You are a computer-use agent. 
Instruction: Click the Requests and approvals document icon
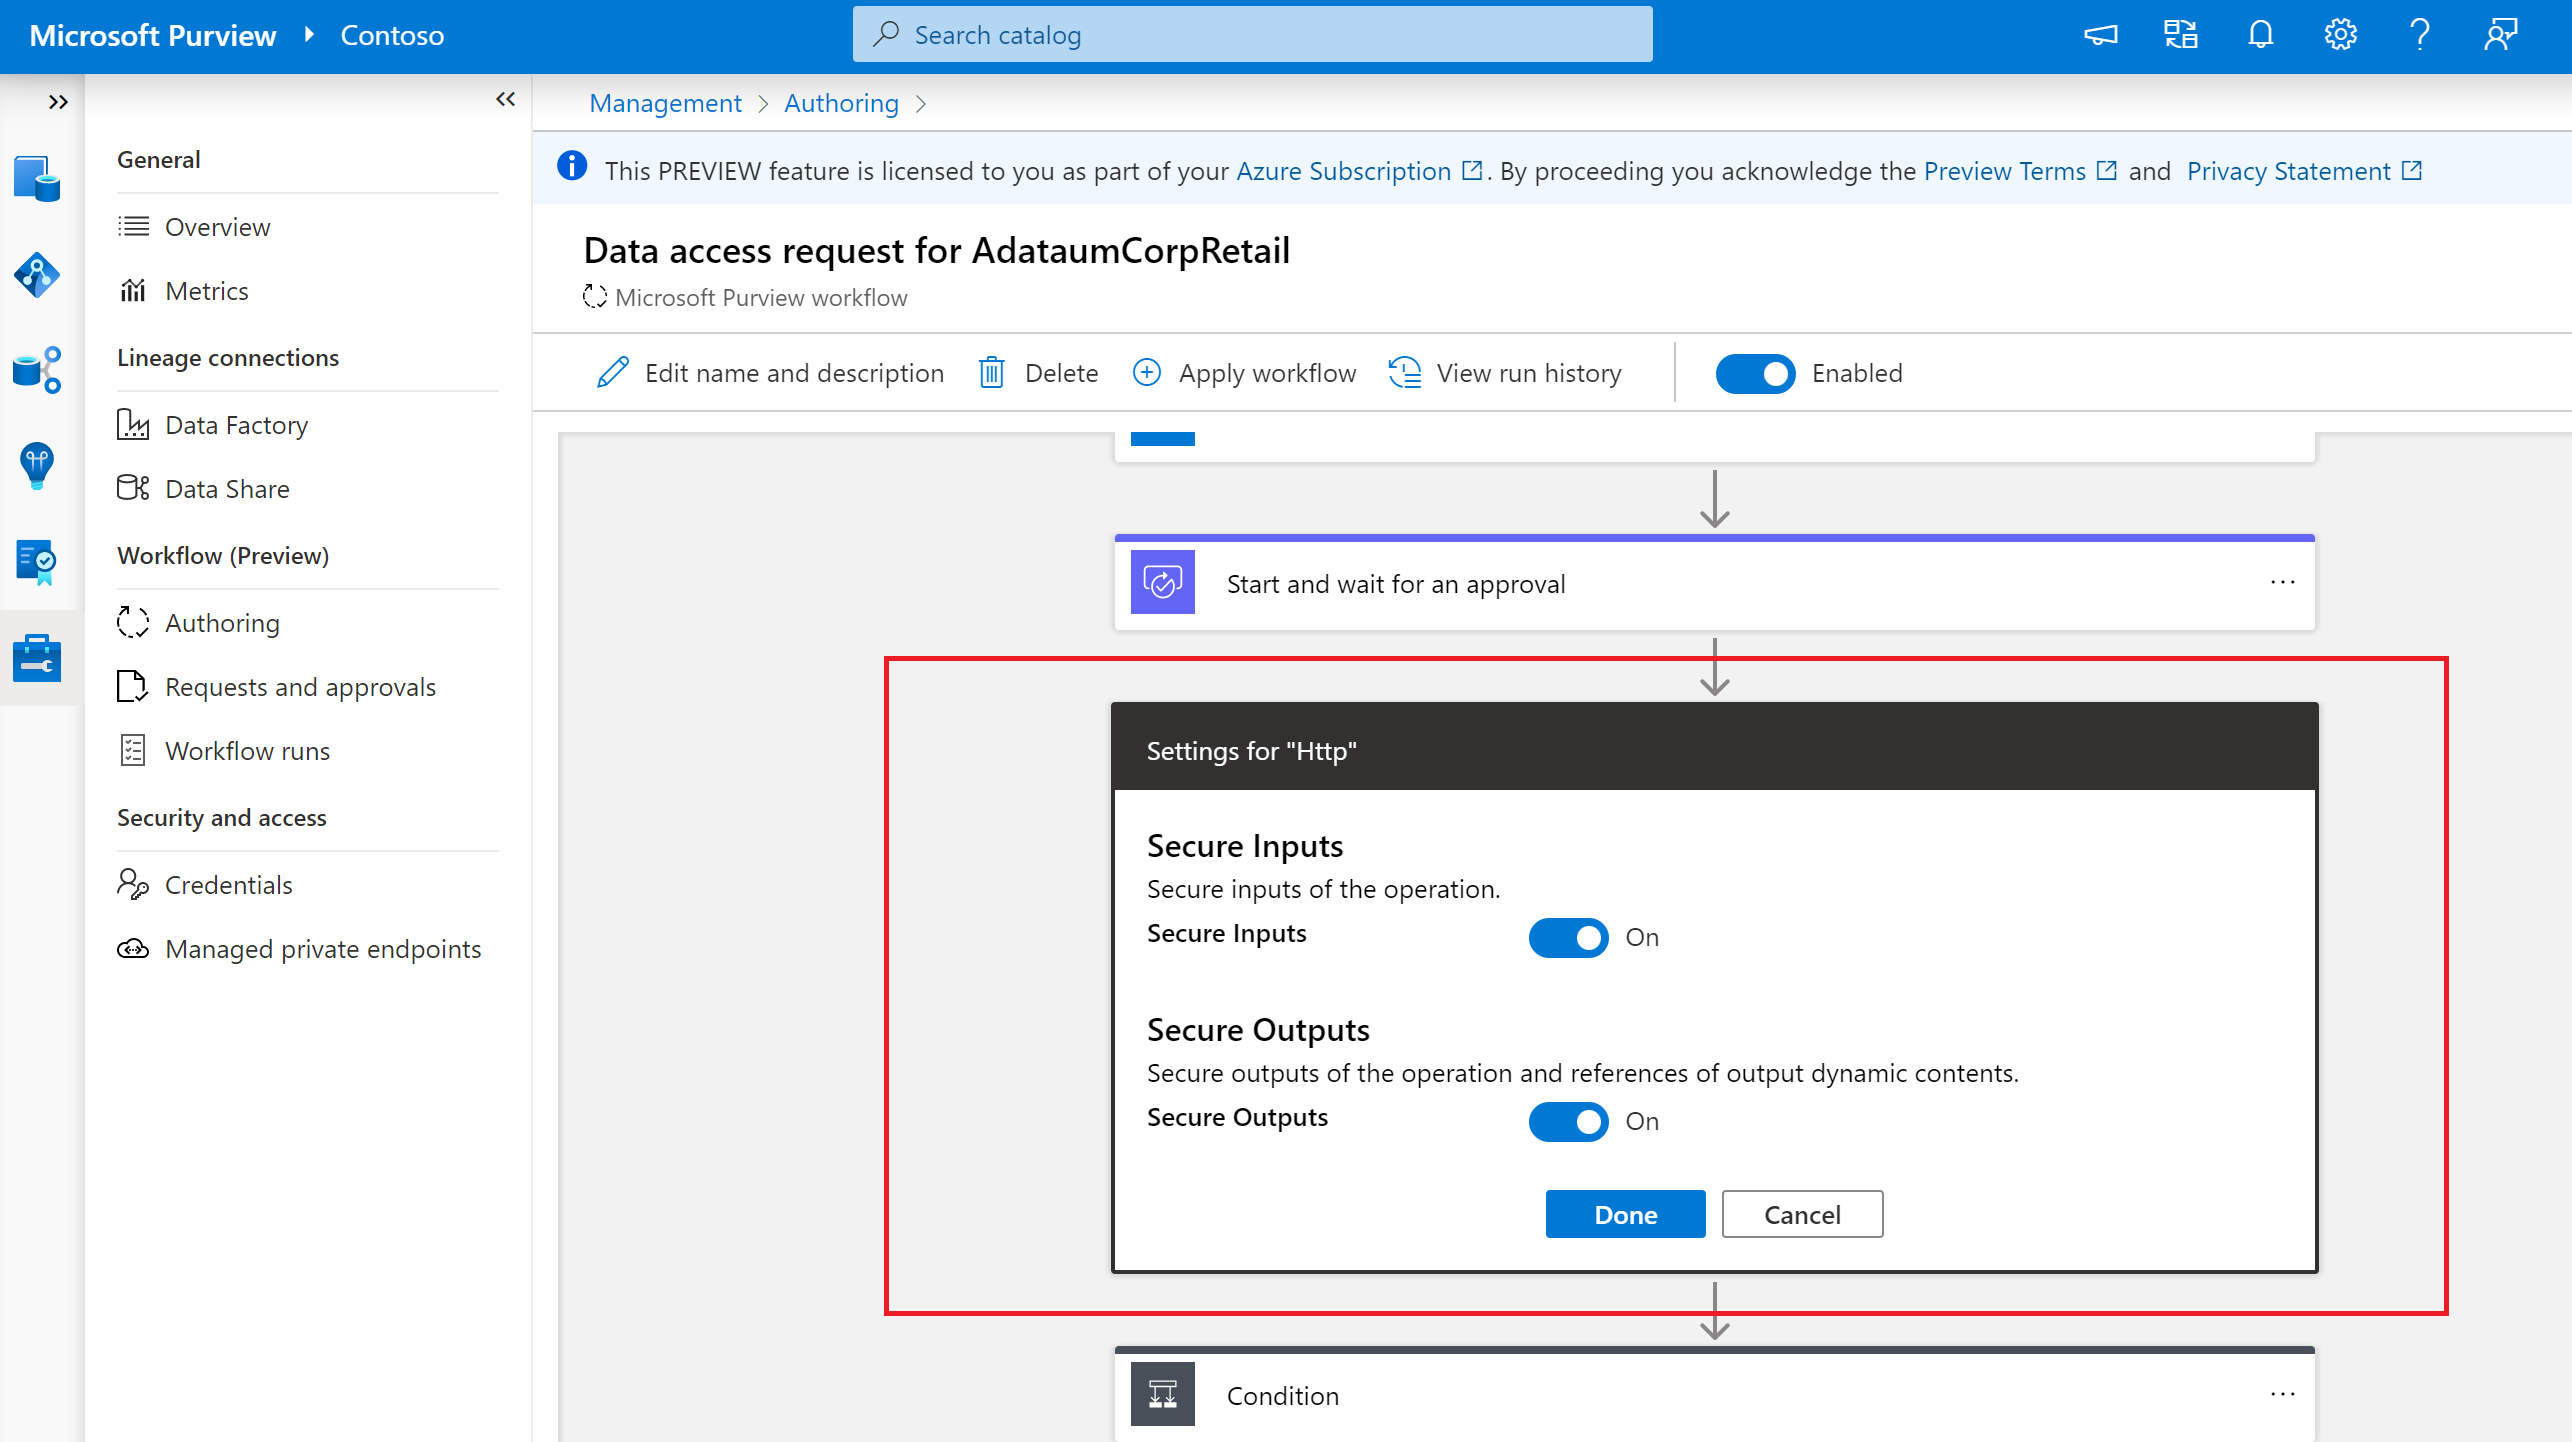click(x=133, y=687)
